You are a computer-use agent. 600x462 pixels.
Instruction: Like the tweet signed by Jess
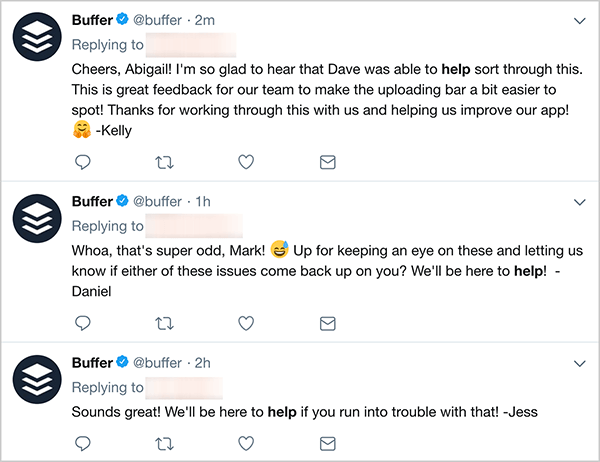pos(246,444)
